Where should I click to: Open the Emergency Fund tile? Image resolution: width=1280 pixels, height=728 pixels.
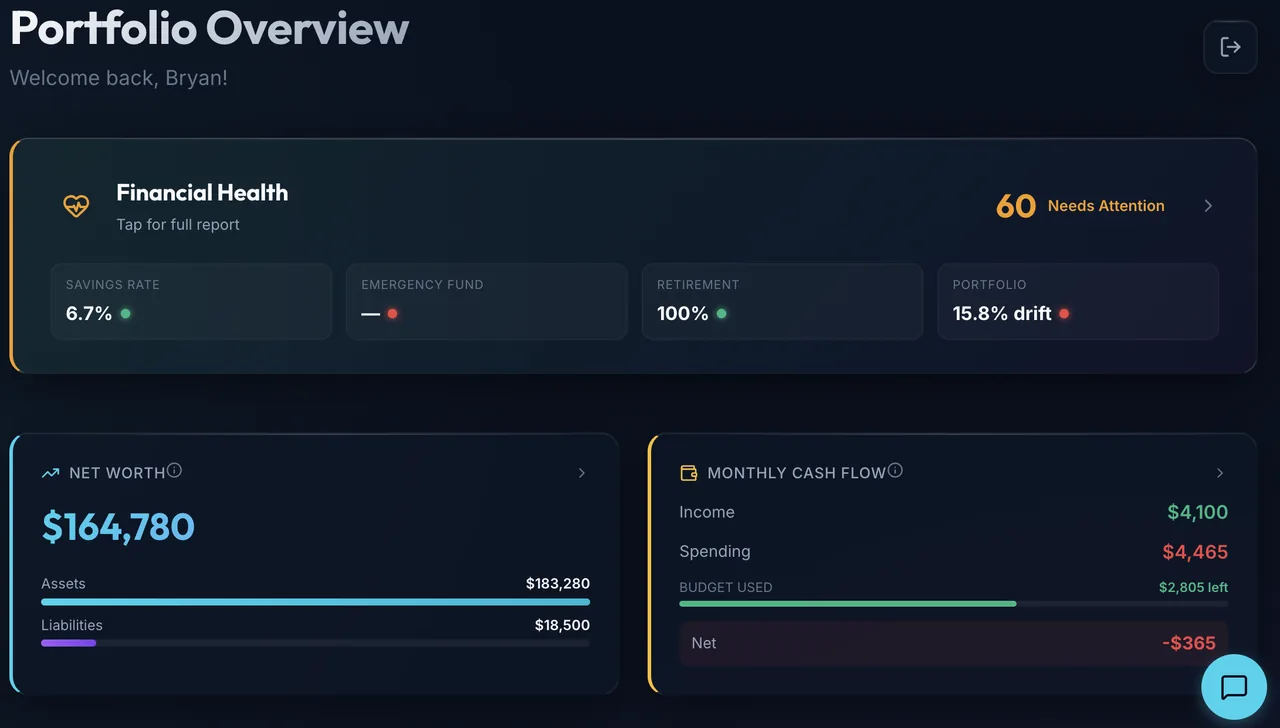(x=487, y=301)
